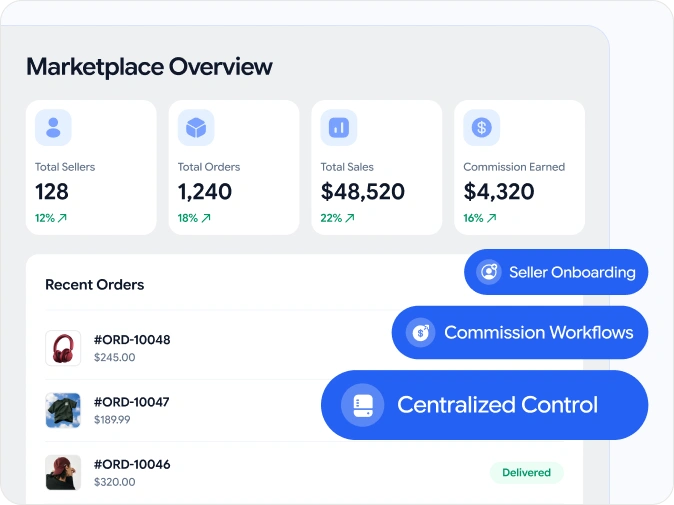This screenshot has width=674, height=505.
Task: Open order #ORD-10047
Action: [x=132, y=402]
